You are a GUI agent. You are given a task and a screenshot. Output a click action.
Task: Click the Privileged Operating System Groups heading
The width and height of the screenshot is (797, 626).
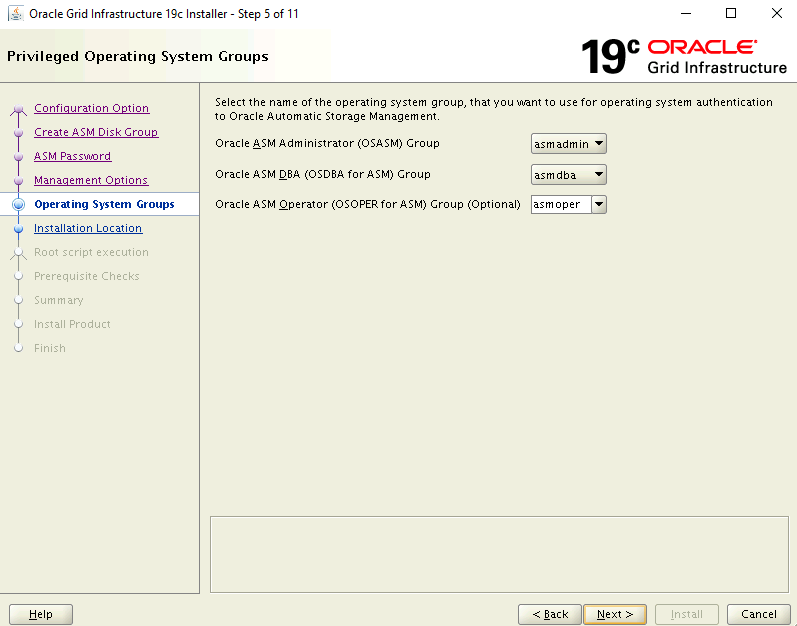tap(138, 56)
